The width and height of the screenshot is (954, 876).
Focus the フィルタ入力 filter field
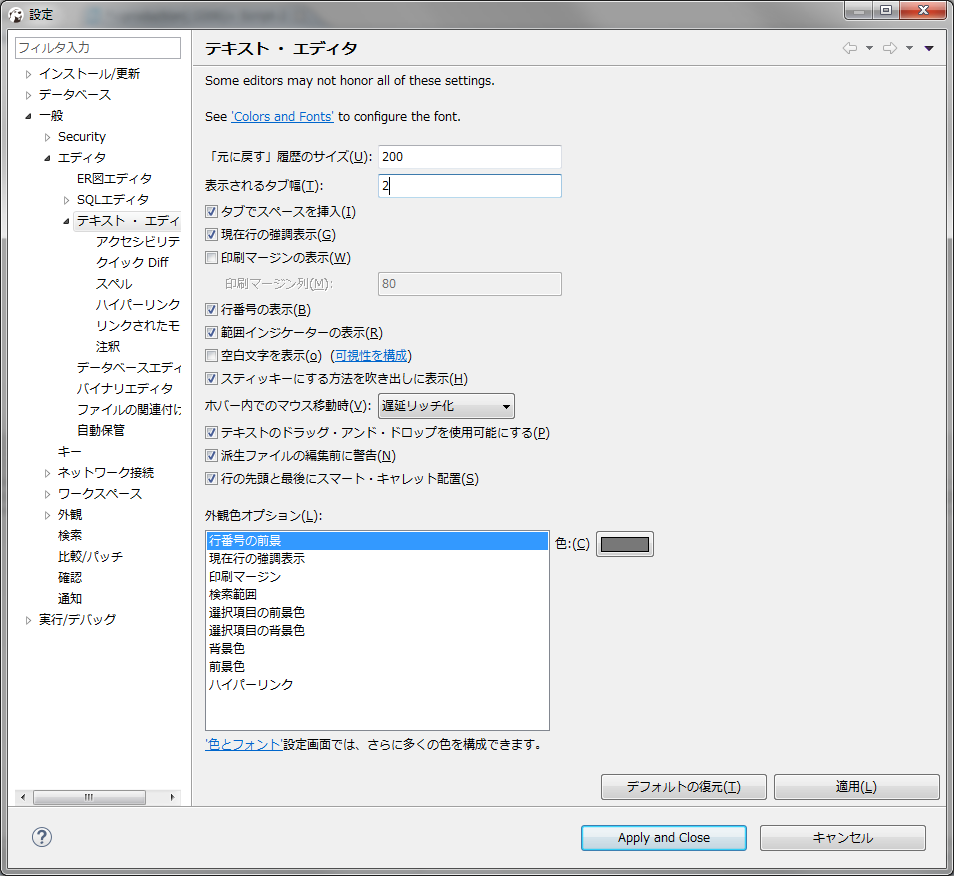tap(98, 47)
